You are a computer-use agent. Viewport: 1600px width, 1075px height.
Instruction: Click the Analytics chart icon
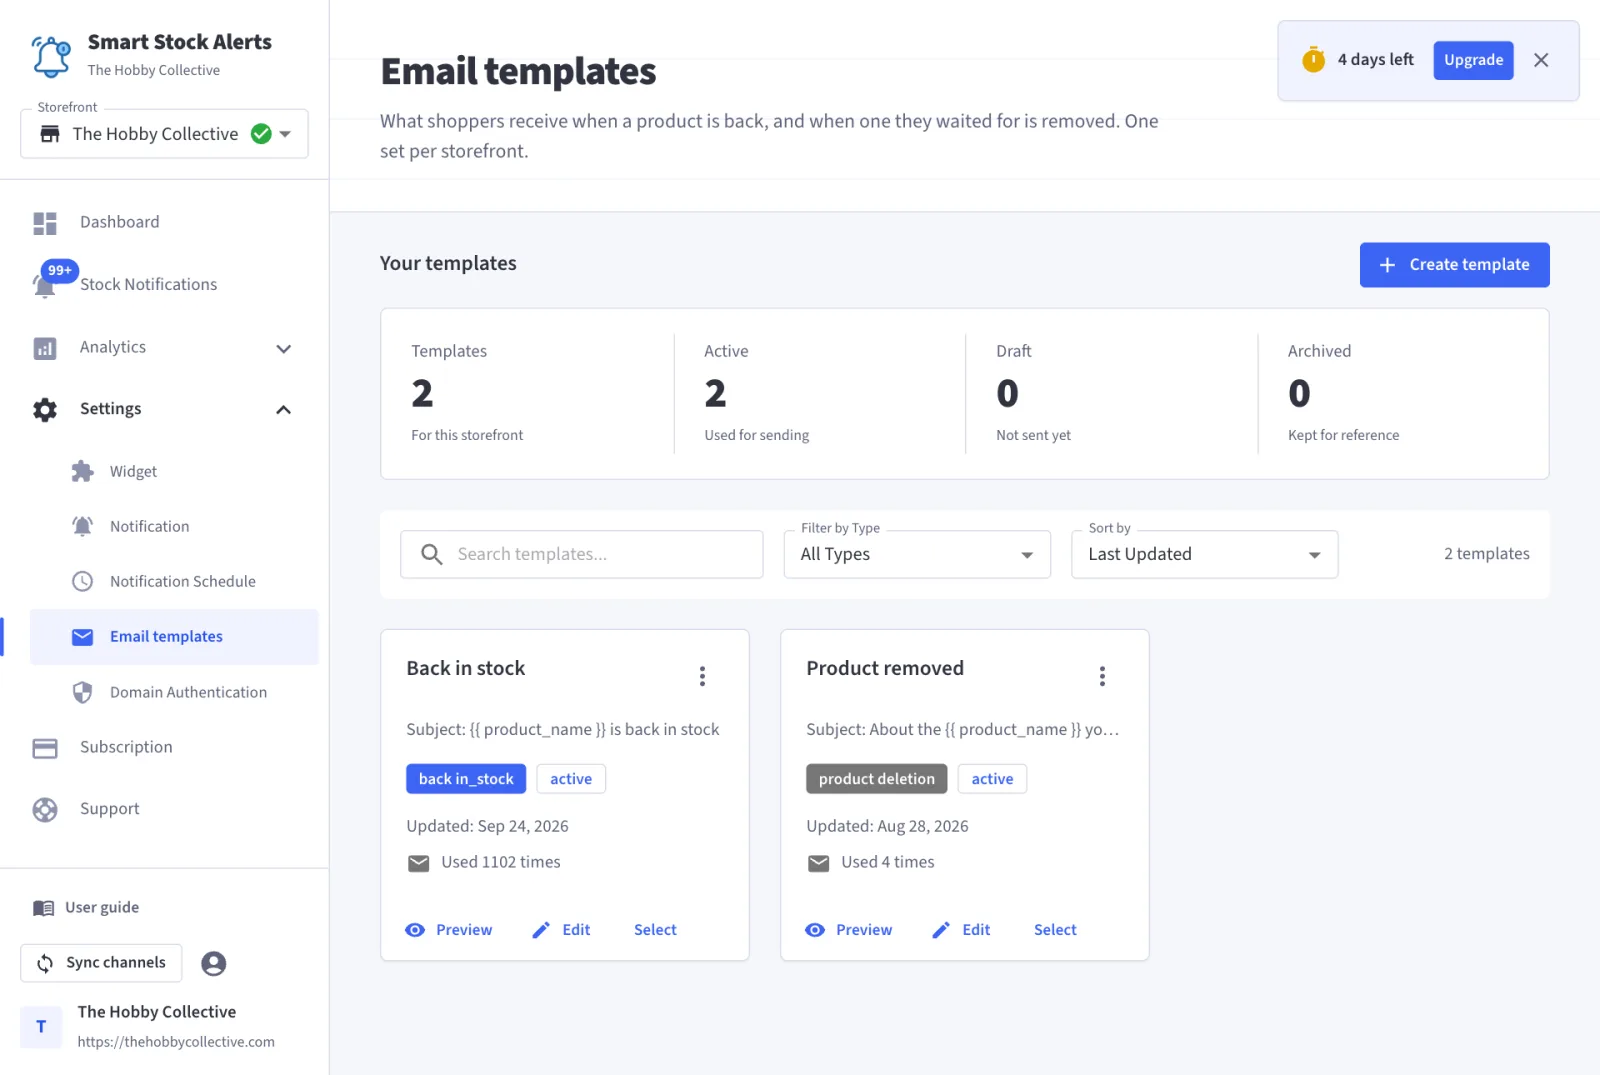[x=45, y=348]
